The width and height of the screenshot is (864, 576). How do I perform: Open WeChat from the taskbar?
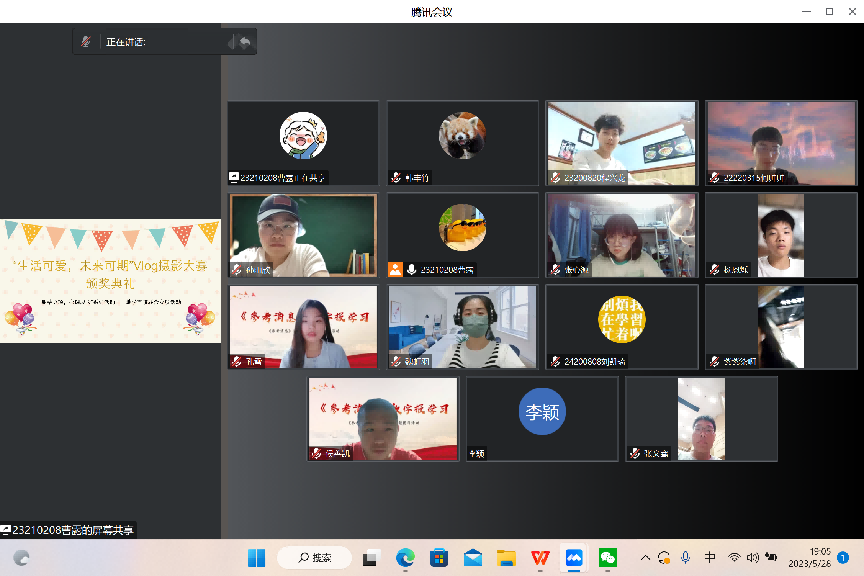click(608, 557)
